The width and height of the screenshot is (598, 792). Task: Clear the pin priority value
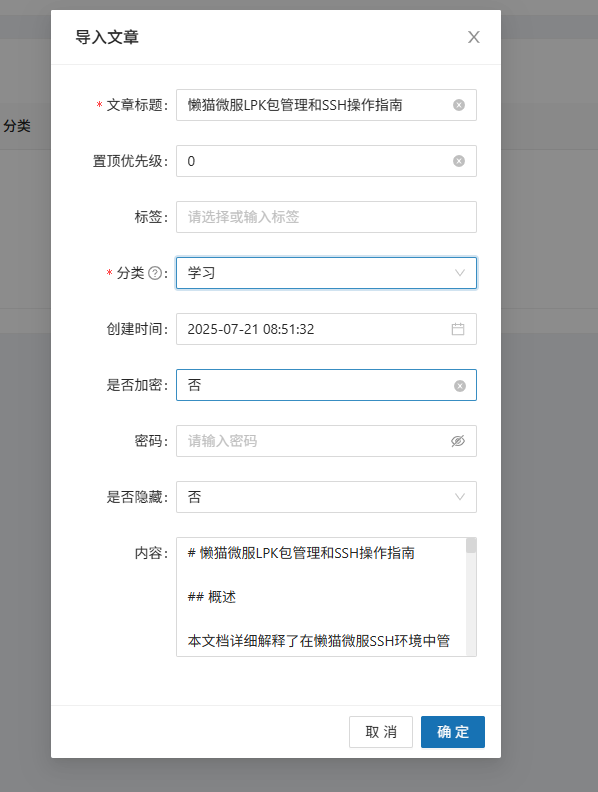[459, 161]
